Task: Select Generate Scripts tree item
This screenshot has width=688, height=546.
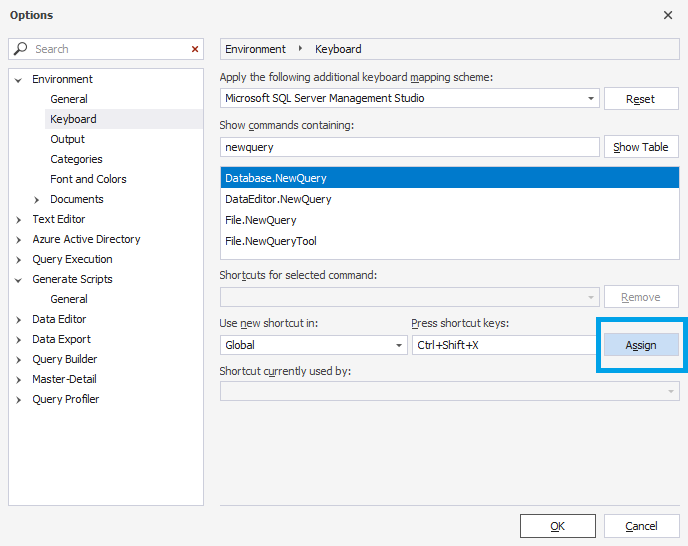Action: pos(72,279)
